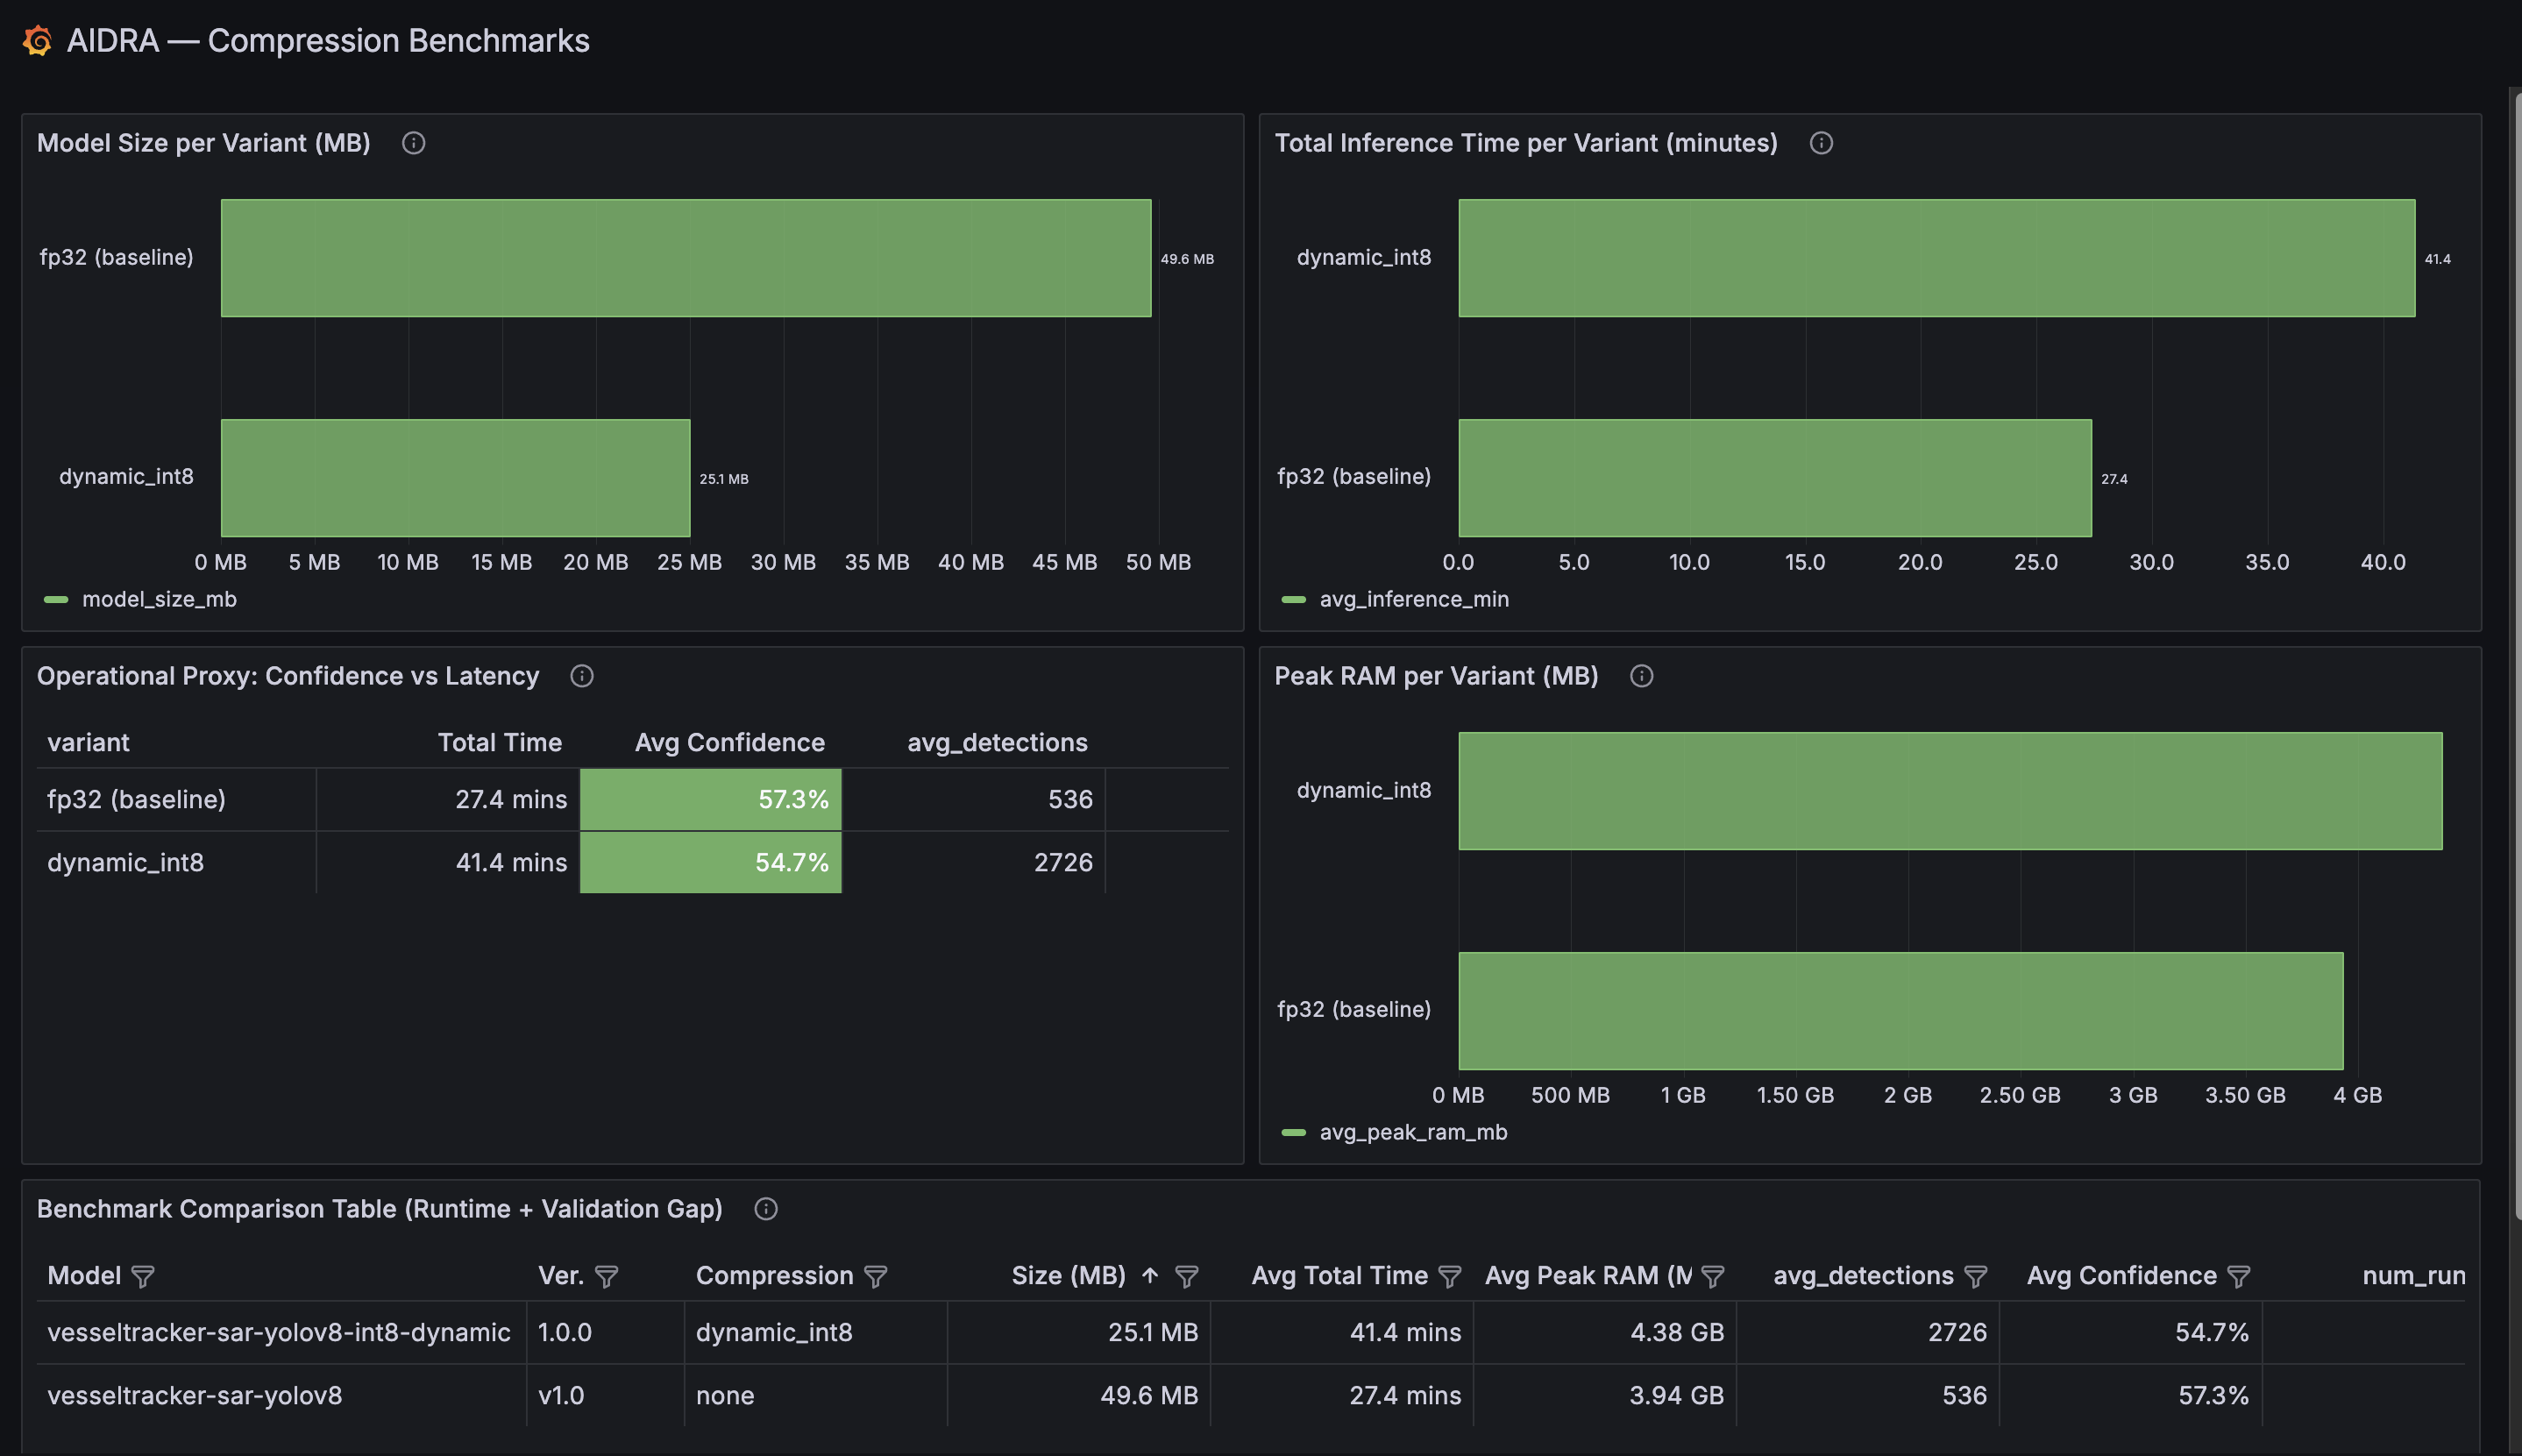Click dynamic_int8 peak RAM bar
2522x1456 pixels.
pos(1950,791)
